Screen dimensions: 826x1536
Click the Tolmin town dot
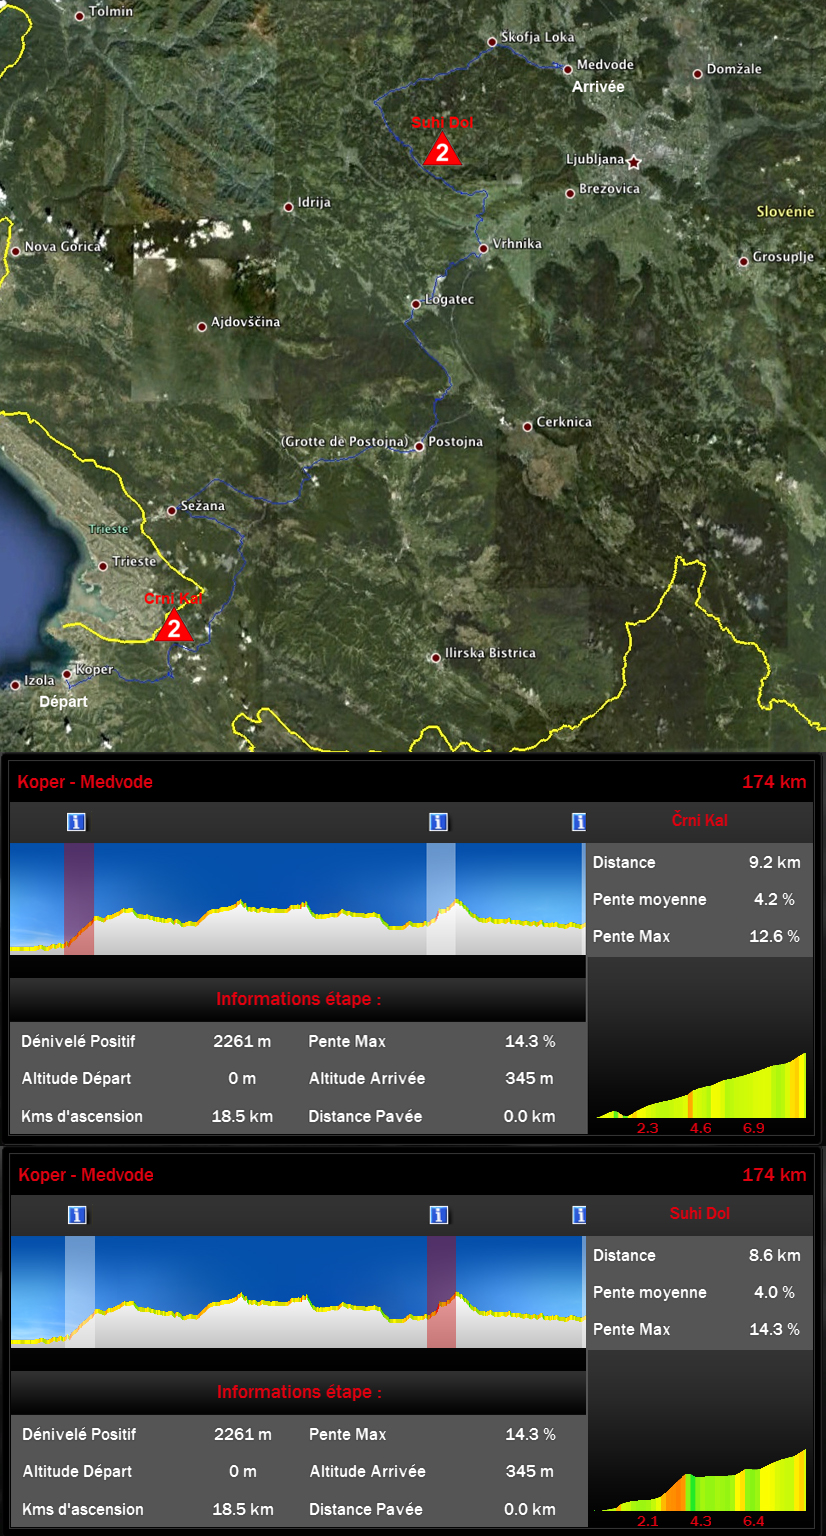[80, 16]
